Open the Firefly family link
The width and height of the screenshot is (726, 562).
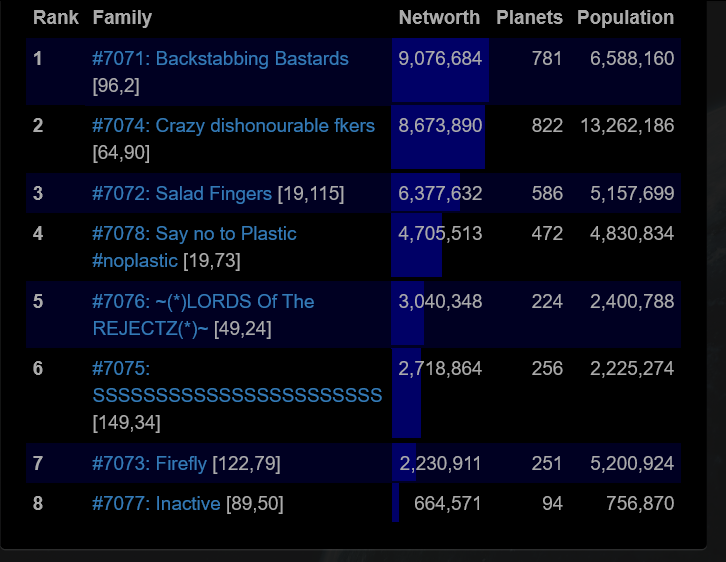(x=149, y=464)
